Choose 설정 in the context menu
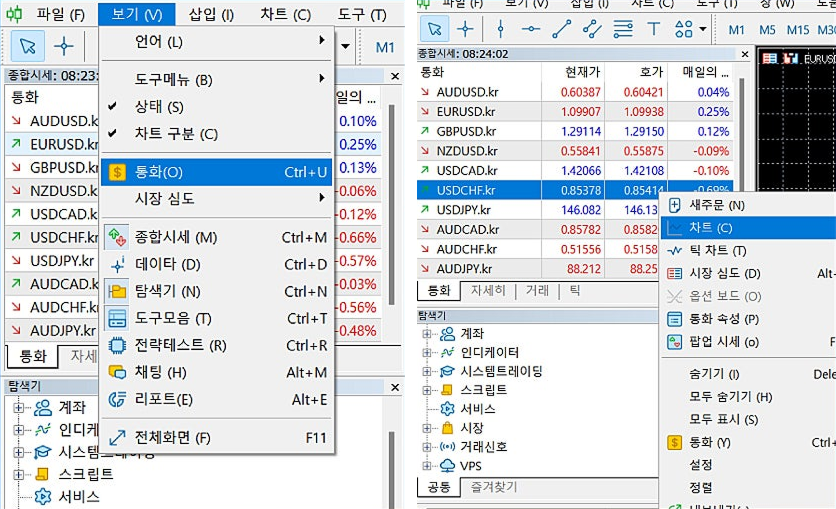 [748, 465]
